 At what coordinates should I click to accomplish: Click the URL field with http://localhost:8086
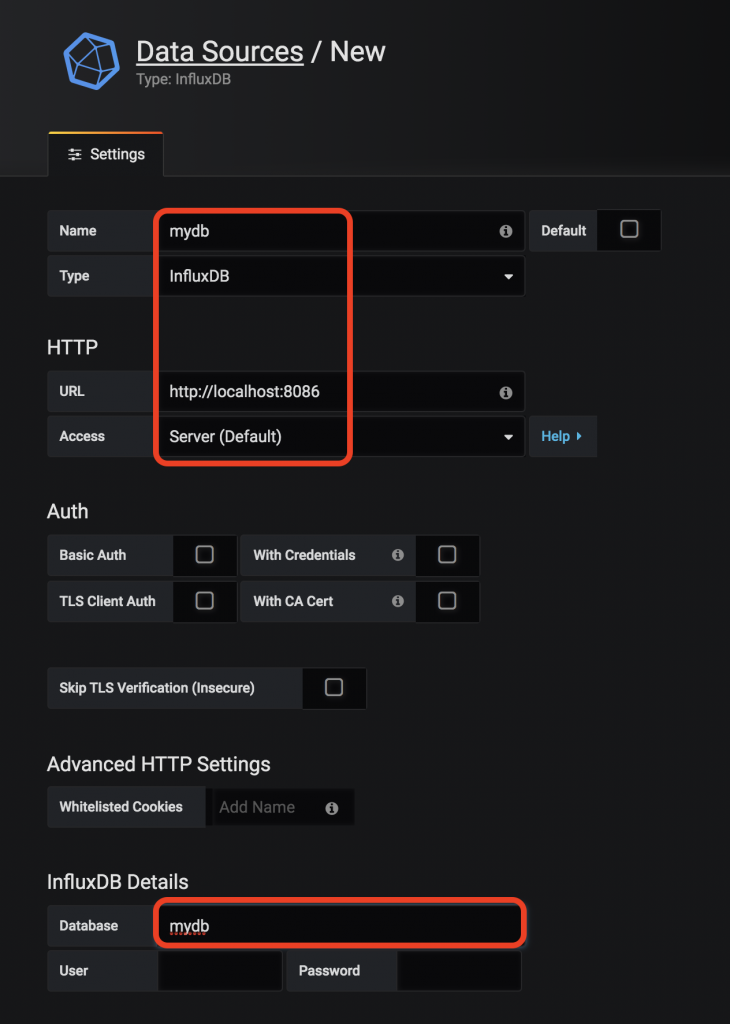[341, 391]
